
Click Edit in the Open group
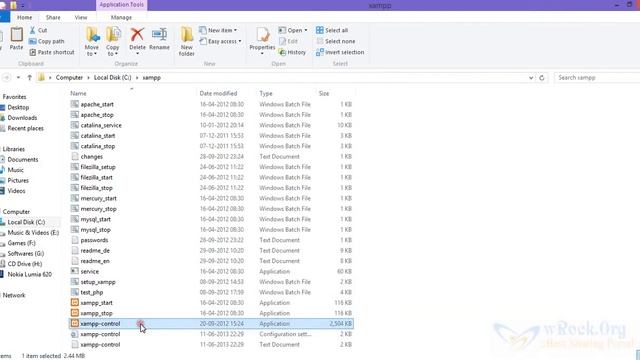tap(288, 41)
